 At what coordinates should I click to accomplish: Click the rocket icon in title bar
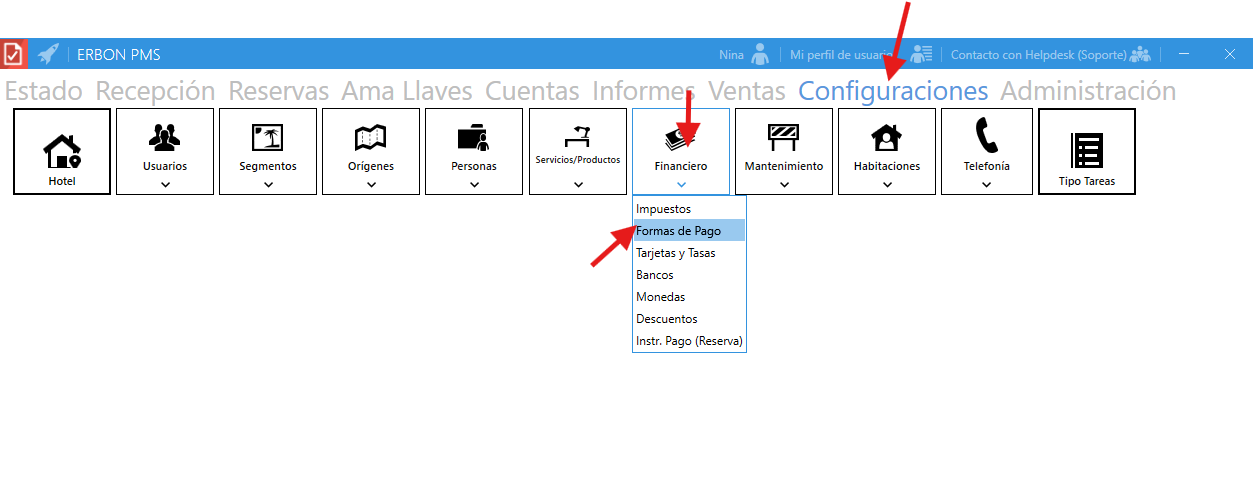click(47, 54)
